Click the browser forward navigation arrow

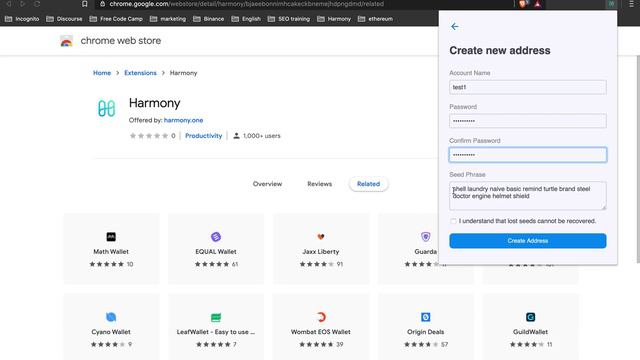pyautogui.click(x=23, y=4)
